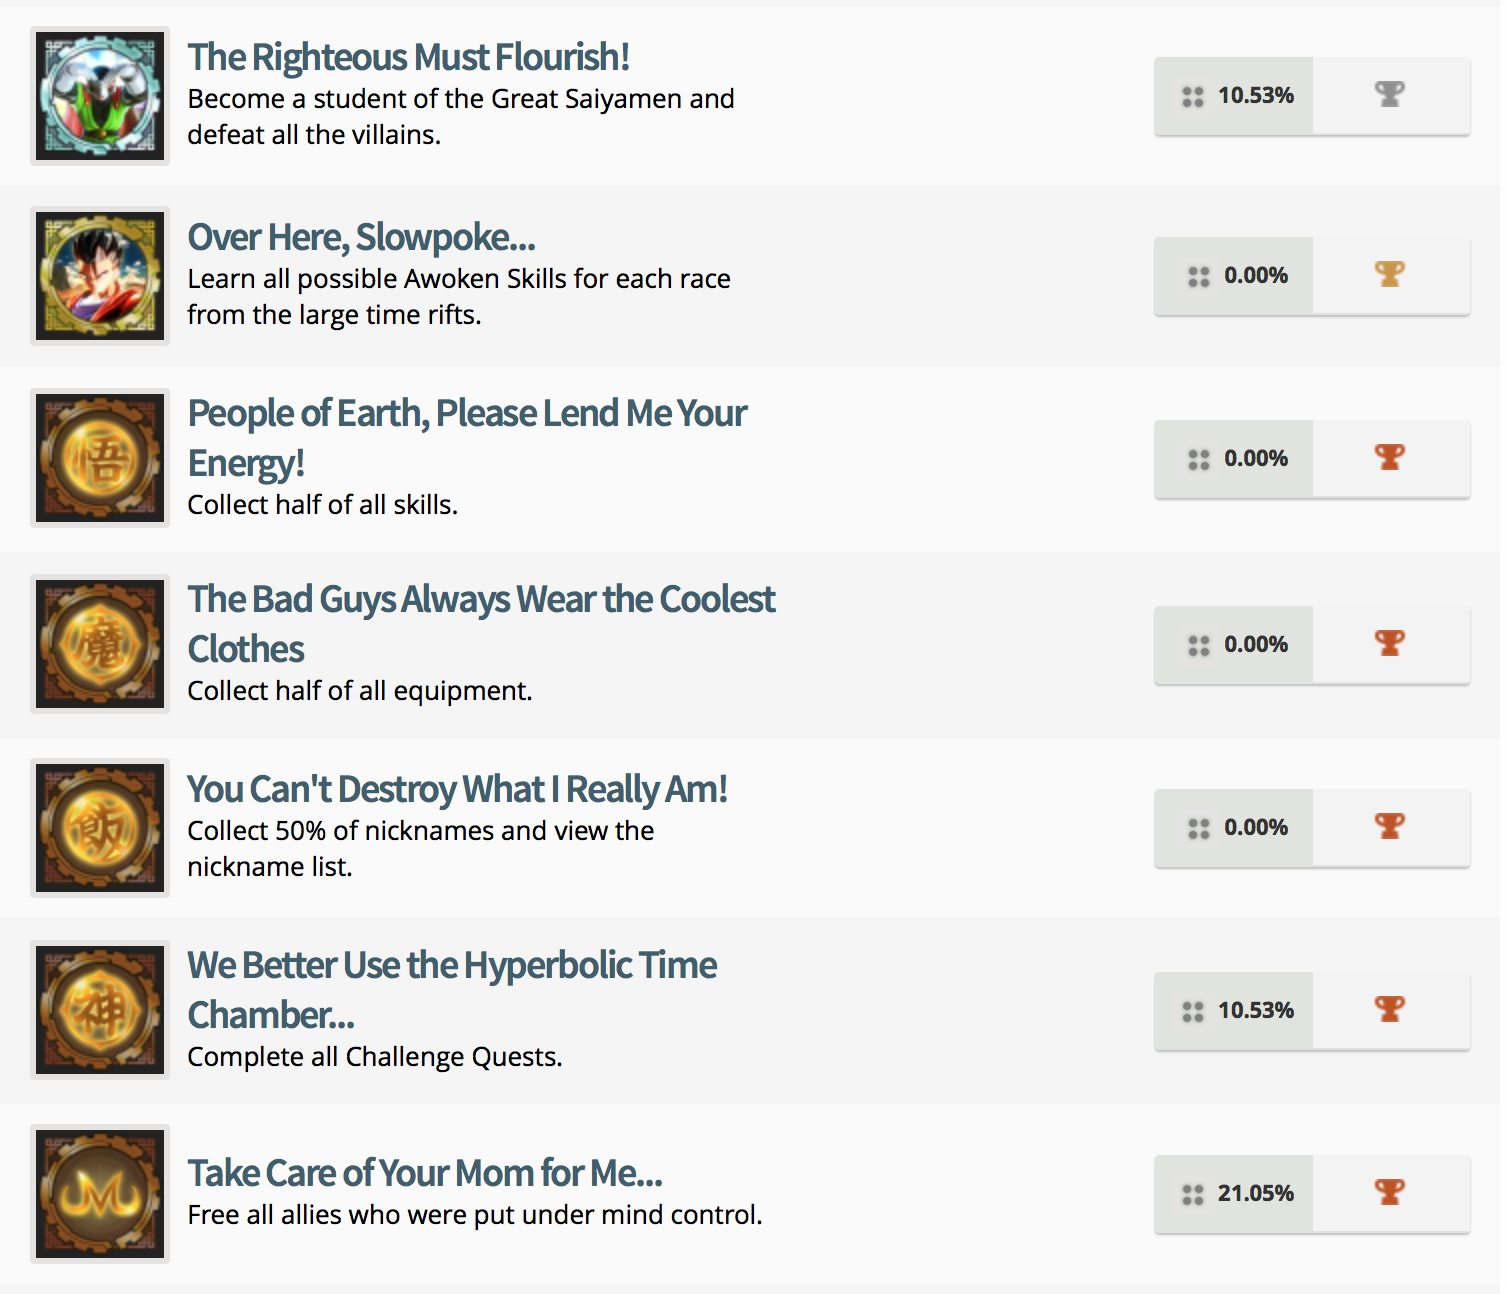Click bronze trophy for Take Care of Mom
Viewport: 1506px width, 1294px height.
pos(1390,1192)
